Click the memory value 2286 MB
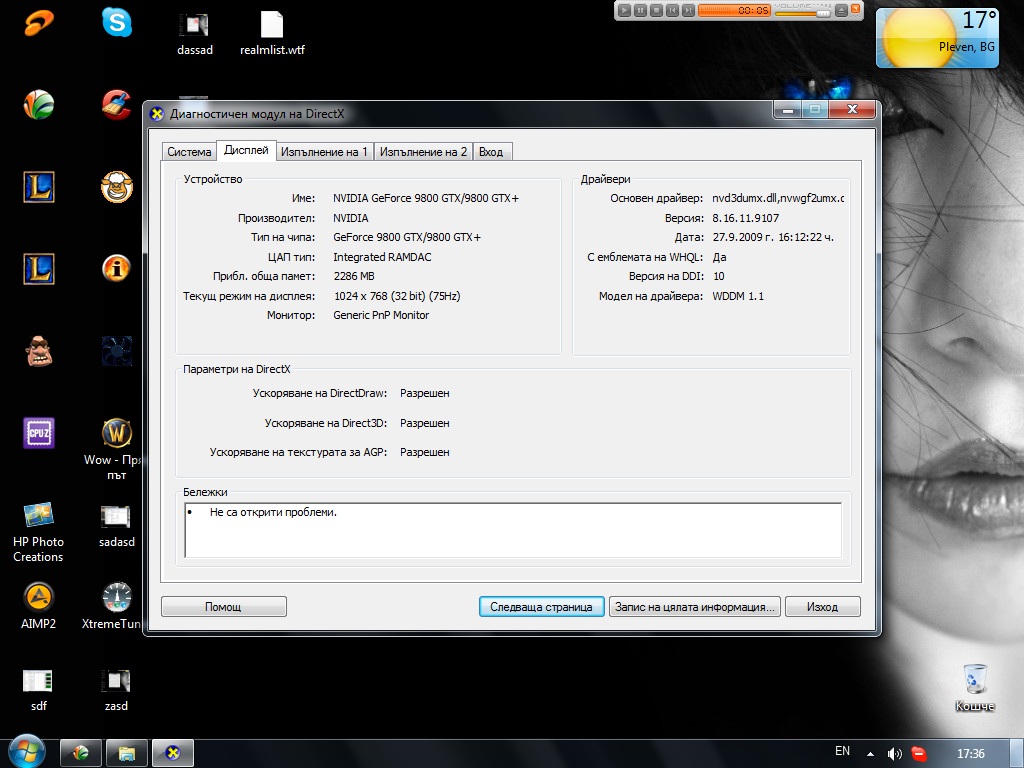This screenshot has width=1024, height=768. click(354, 276)
